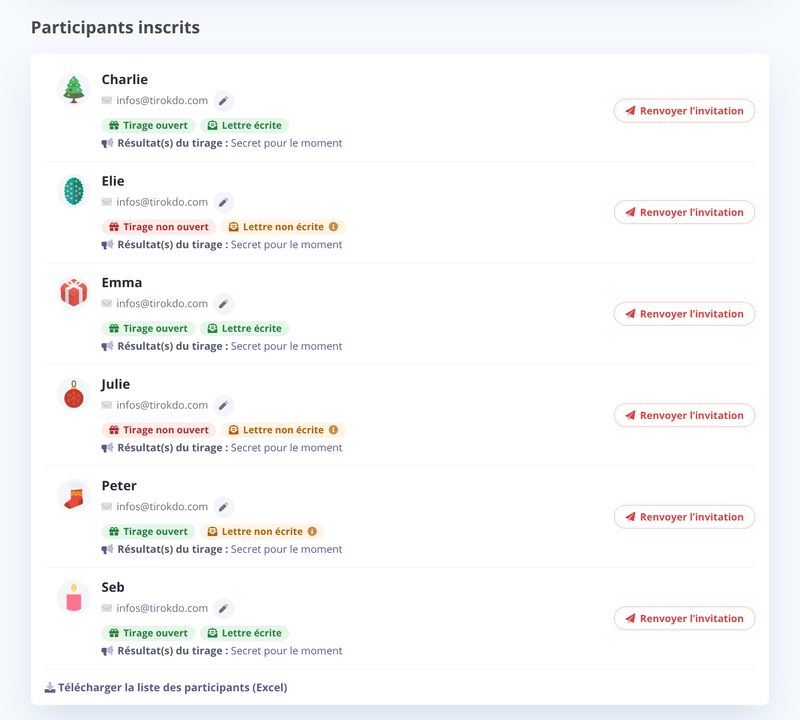Click Elie's infos@tirokdo.com email address

[162, 202]
